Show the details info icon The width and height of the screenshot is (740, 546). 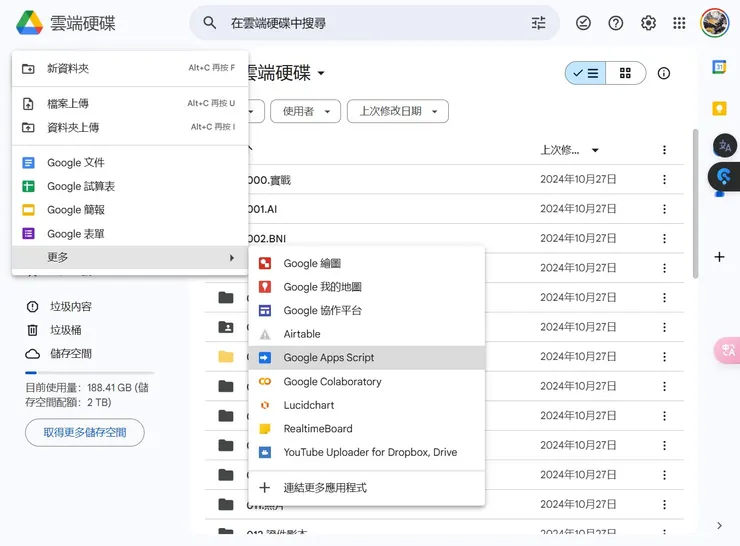[x=664, y=73]
